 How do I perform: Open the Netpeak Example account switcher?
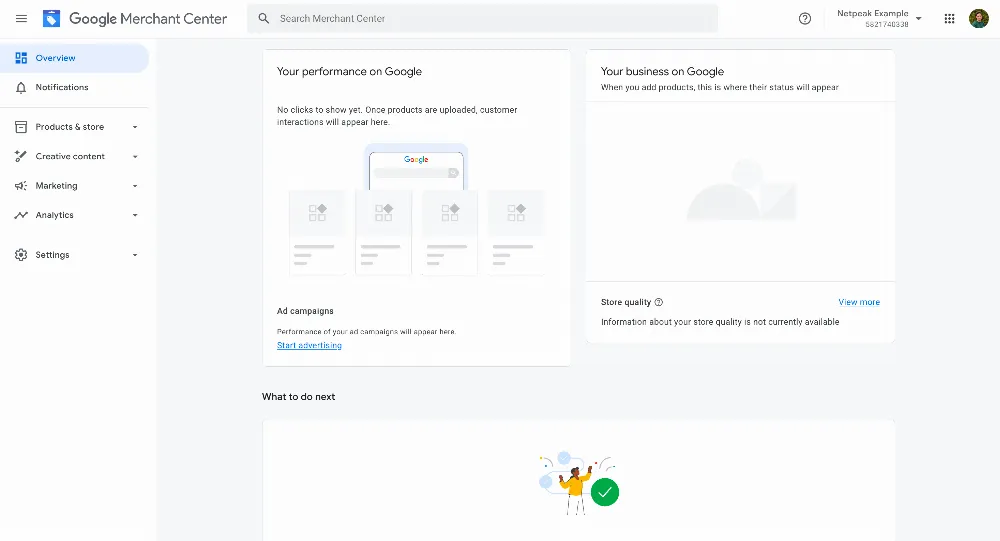(x=879, y=19)
